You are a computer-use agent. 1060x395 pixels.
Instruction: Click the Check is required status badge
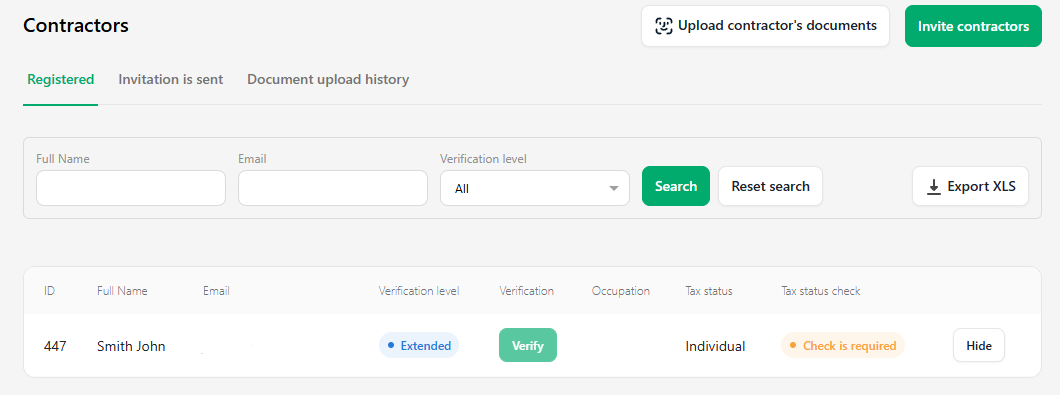coord(843,346)
